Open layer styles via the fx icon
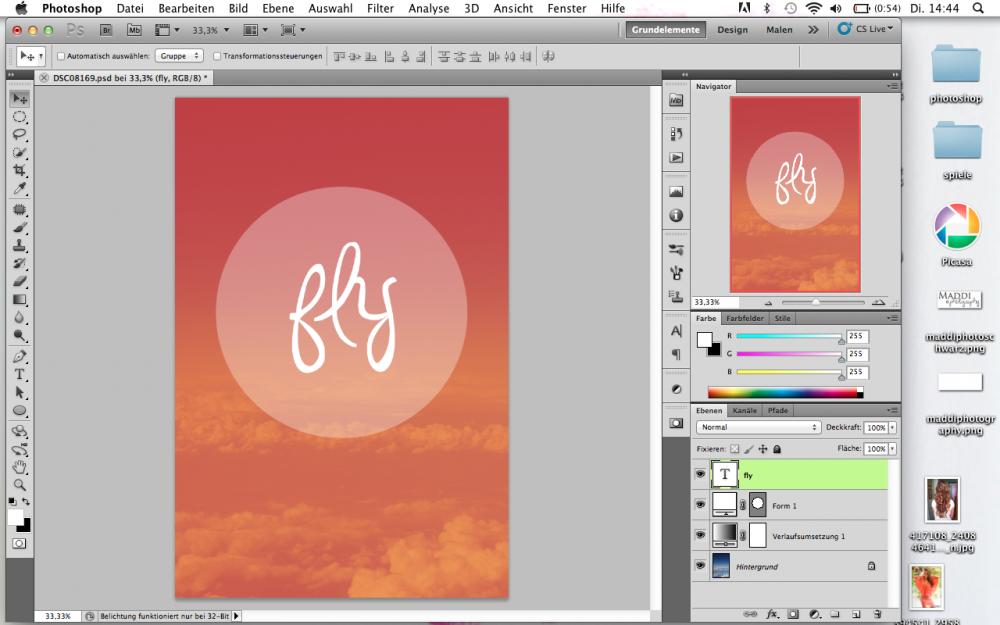 tap(772, 614)
